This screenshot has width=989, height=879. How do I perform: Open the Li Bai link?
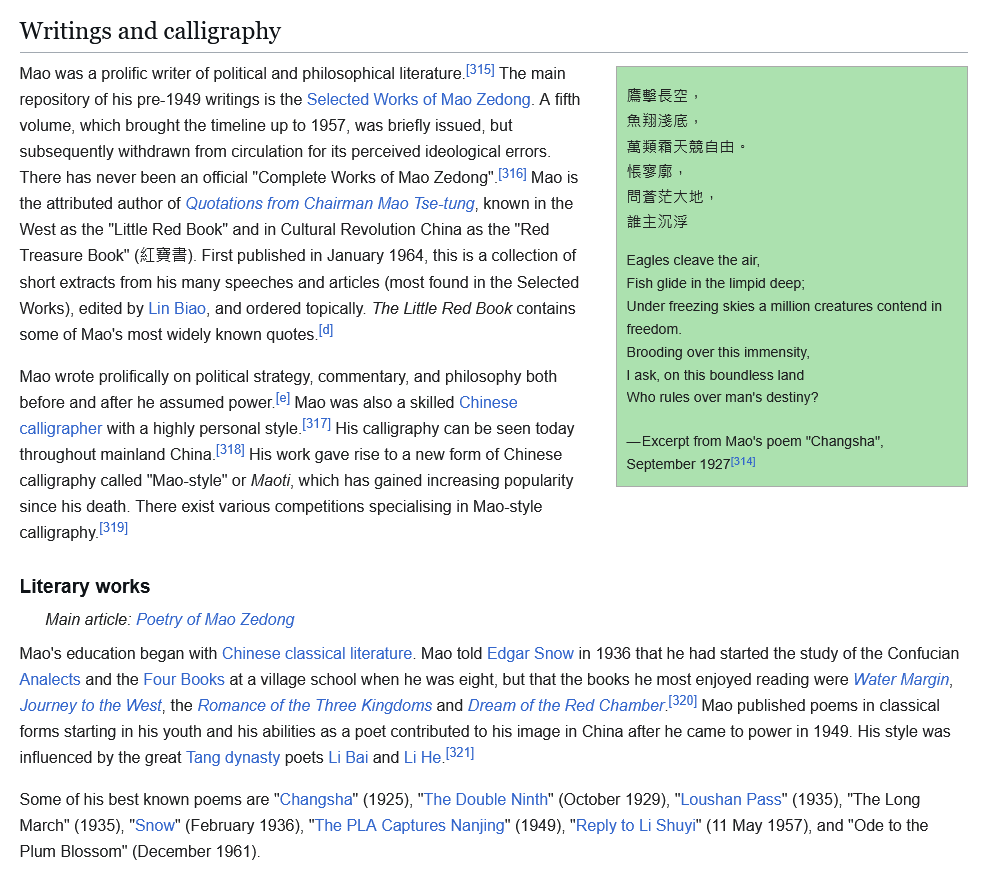click(x=348, y=757)
